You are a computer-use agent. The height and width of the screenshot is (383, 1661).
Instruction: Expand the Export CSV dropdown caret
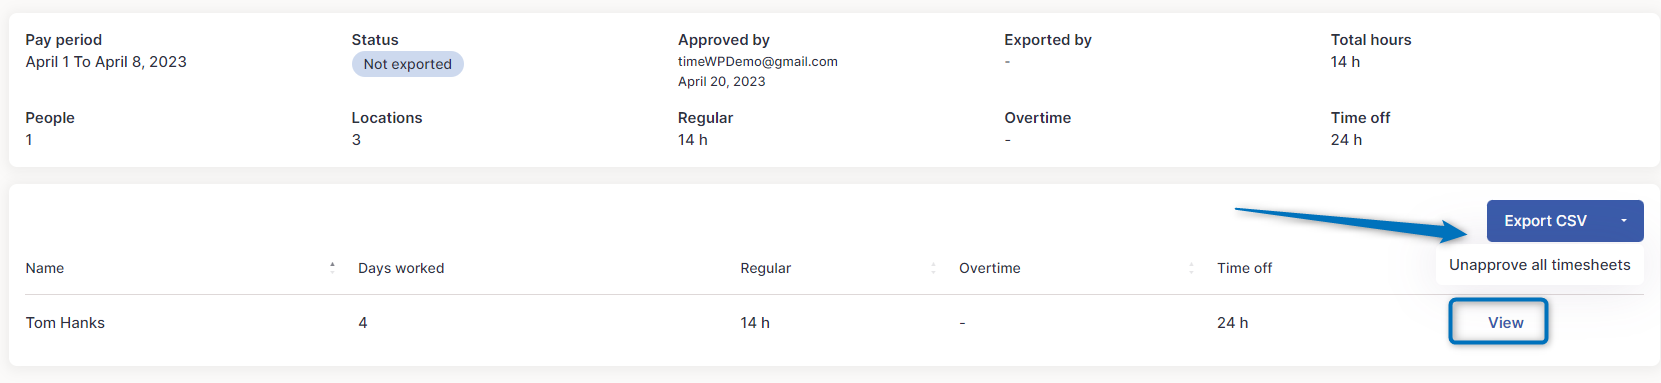pyautogui.click(x=1624, y=221)
